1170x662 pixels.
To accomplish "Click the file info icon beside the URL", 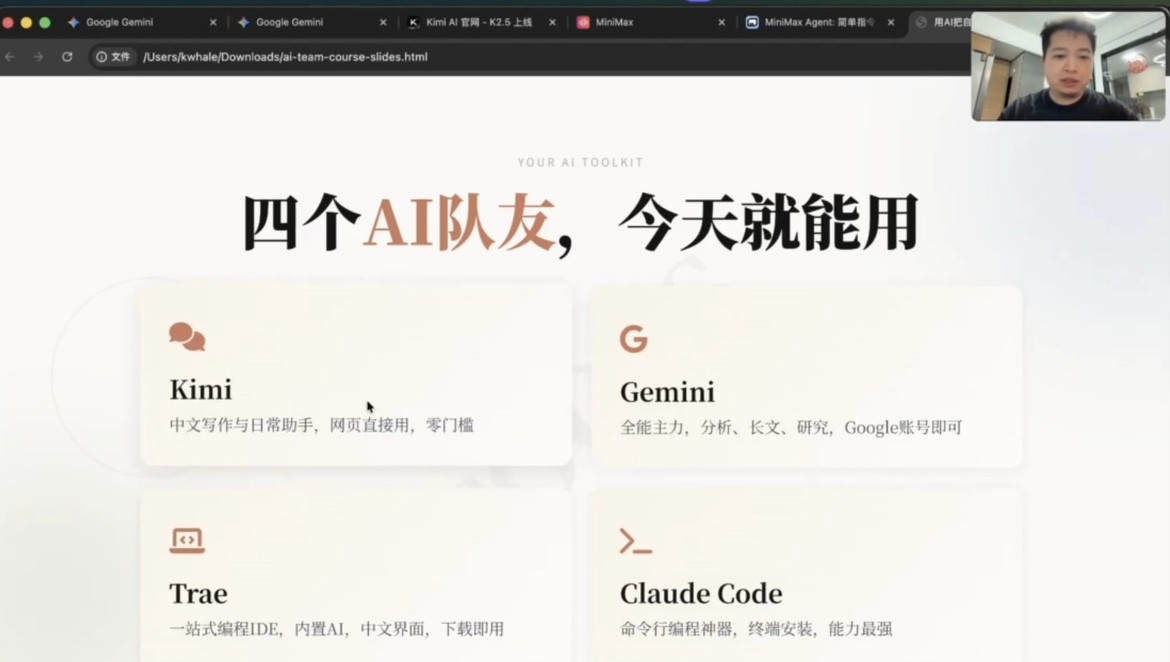I will click(x=102, y=57).
